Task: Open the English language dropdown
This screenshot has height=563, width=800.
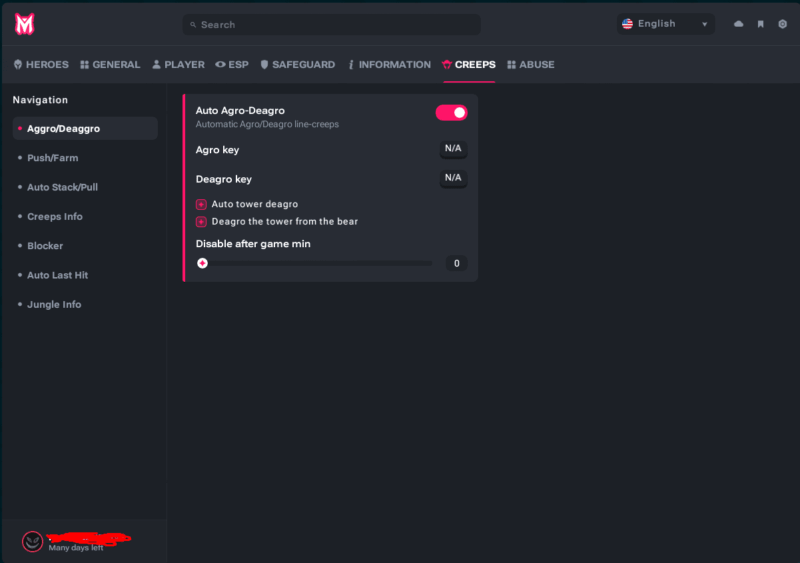Action: point(665,24)
